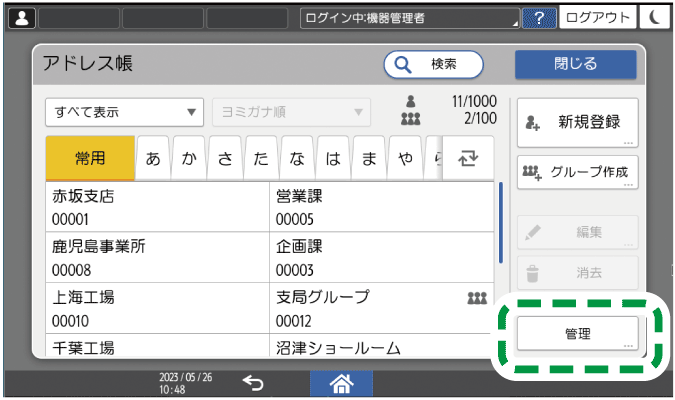Screen dimensions: 675x400
Task: Open the ヨミガナ順 sort dropdown
Action: coord(291,112)
